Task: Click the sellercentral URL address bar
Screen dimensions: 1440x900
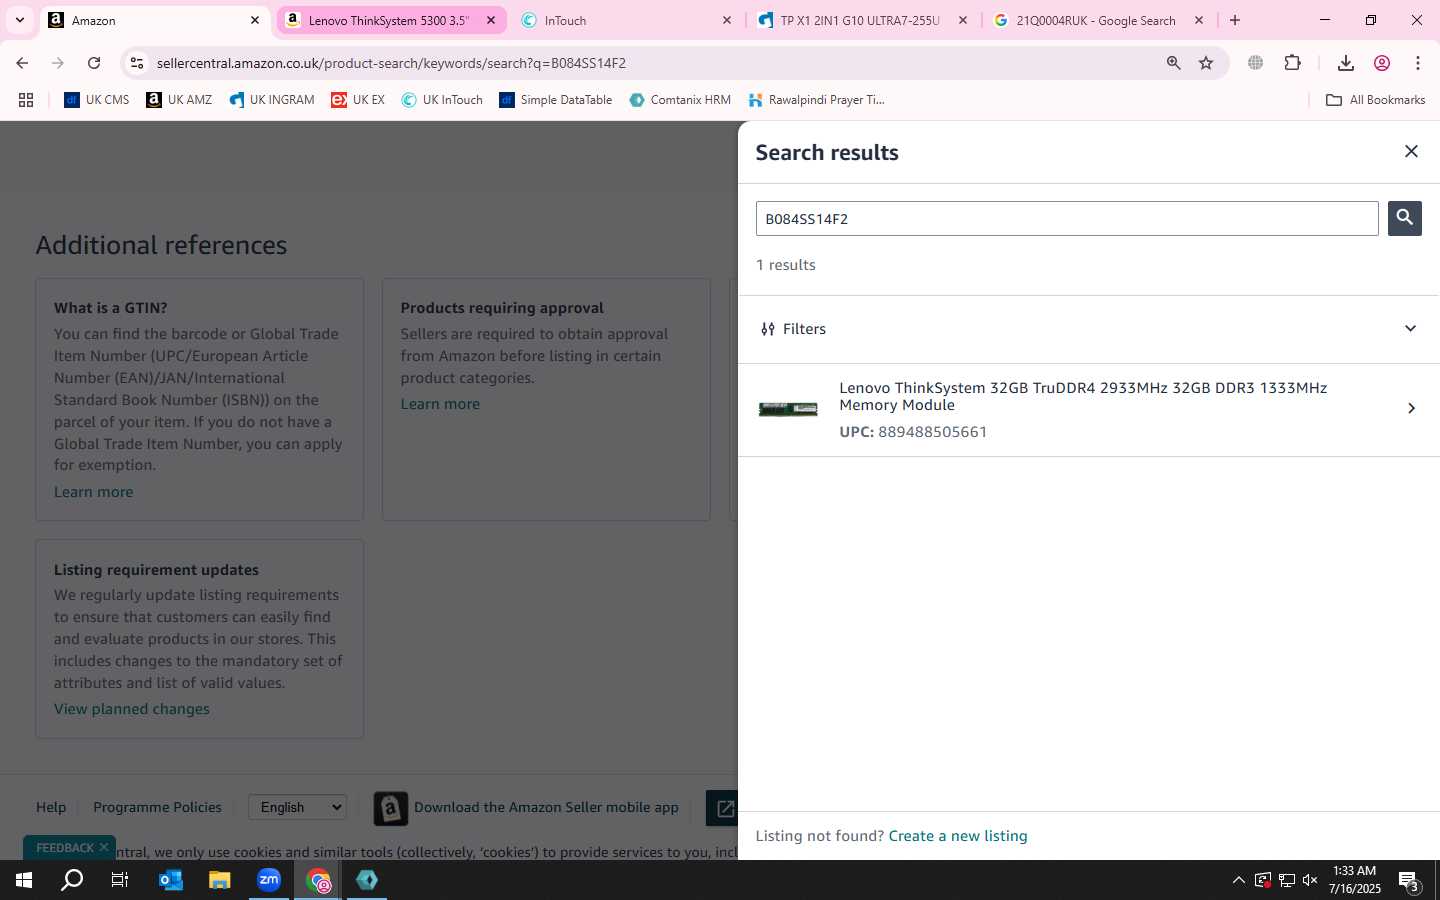Action: click(391, 63)
